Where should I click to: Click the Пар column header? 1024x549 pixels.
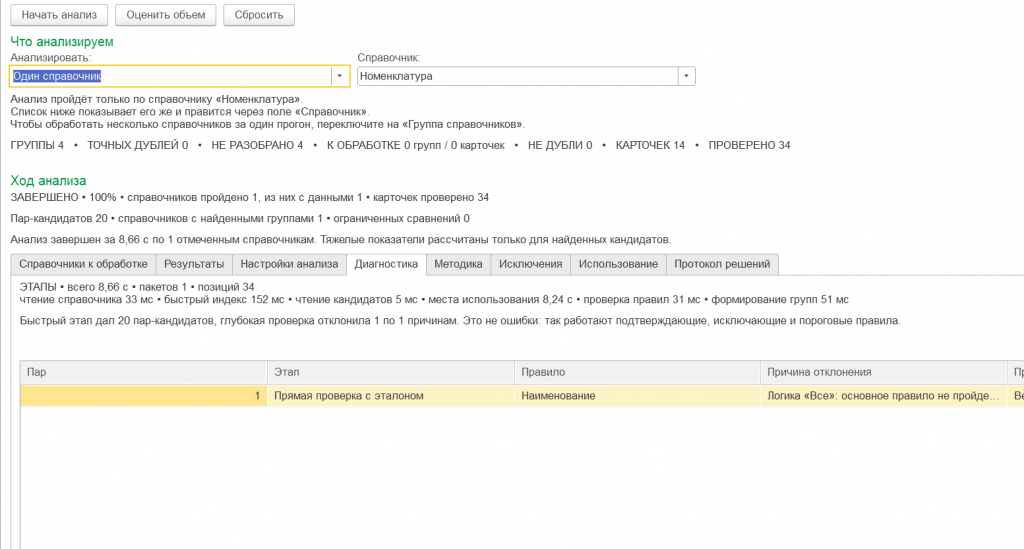point(144,372)
